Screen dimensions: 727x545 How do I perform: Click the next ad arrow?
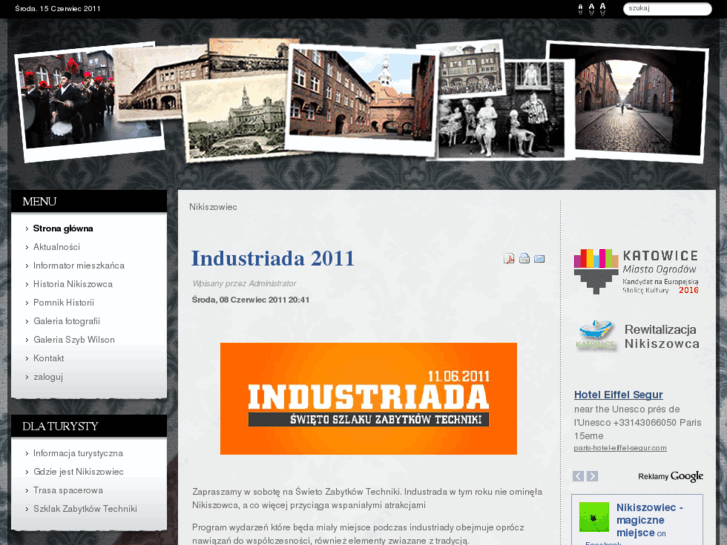click(x=592, y=476)
